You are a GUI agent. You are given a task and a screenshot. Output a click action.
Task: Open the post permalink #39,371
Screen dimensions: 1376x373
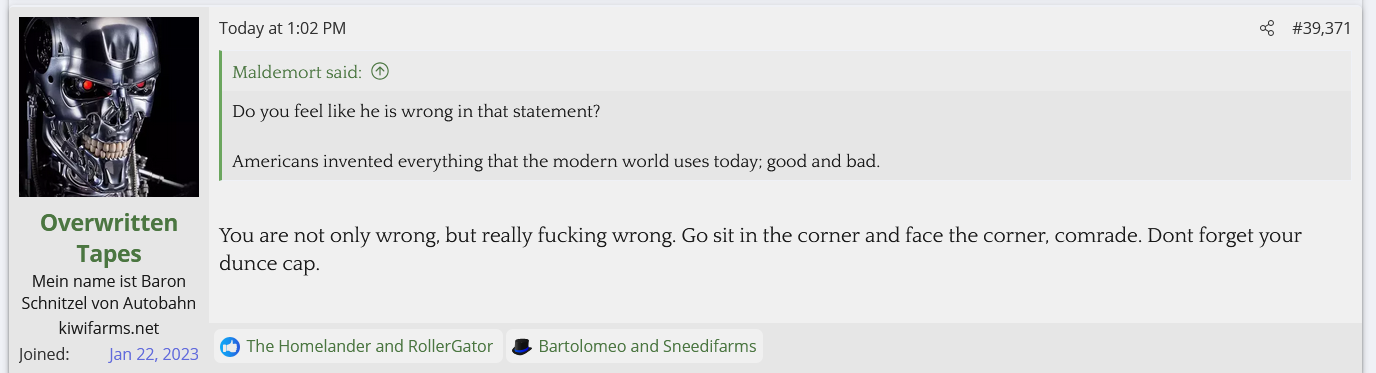tap(1321, 28)
